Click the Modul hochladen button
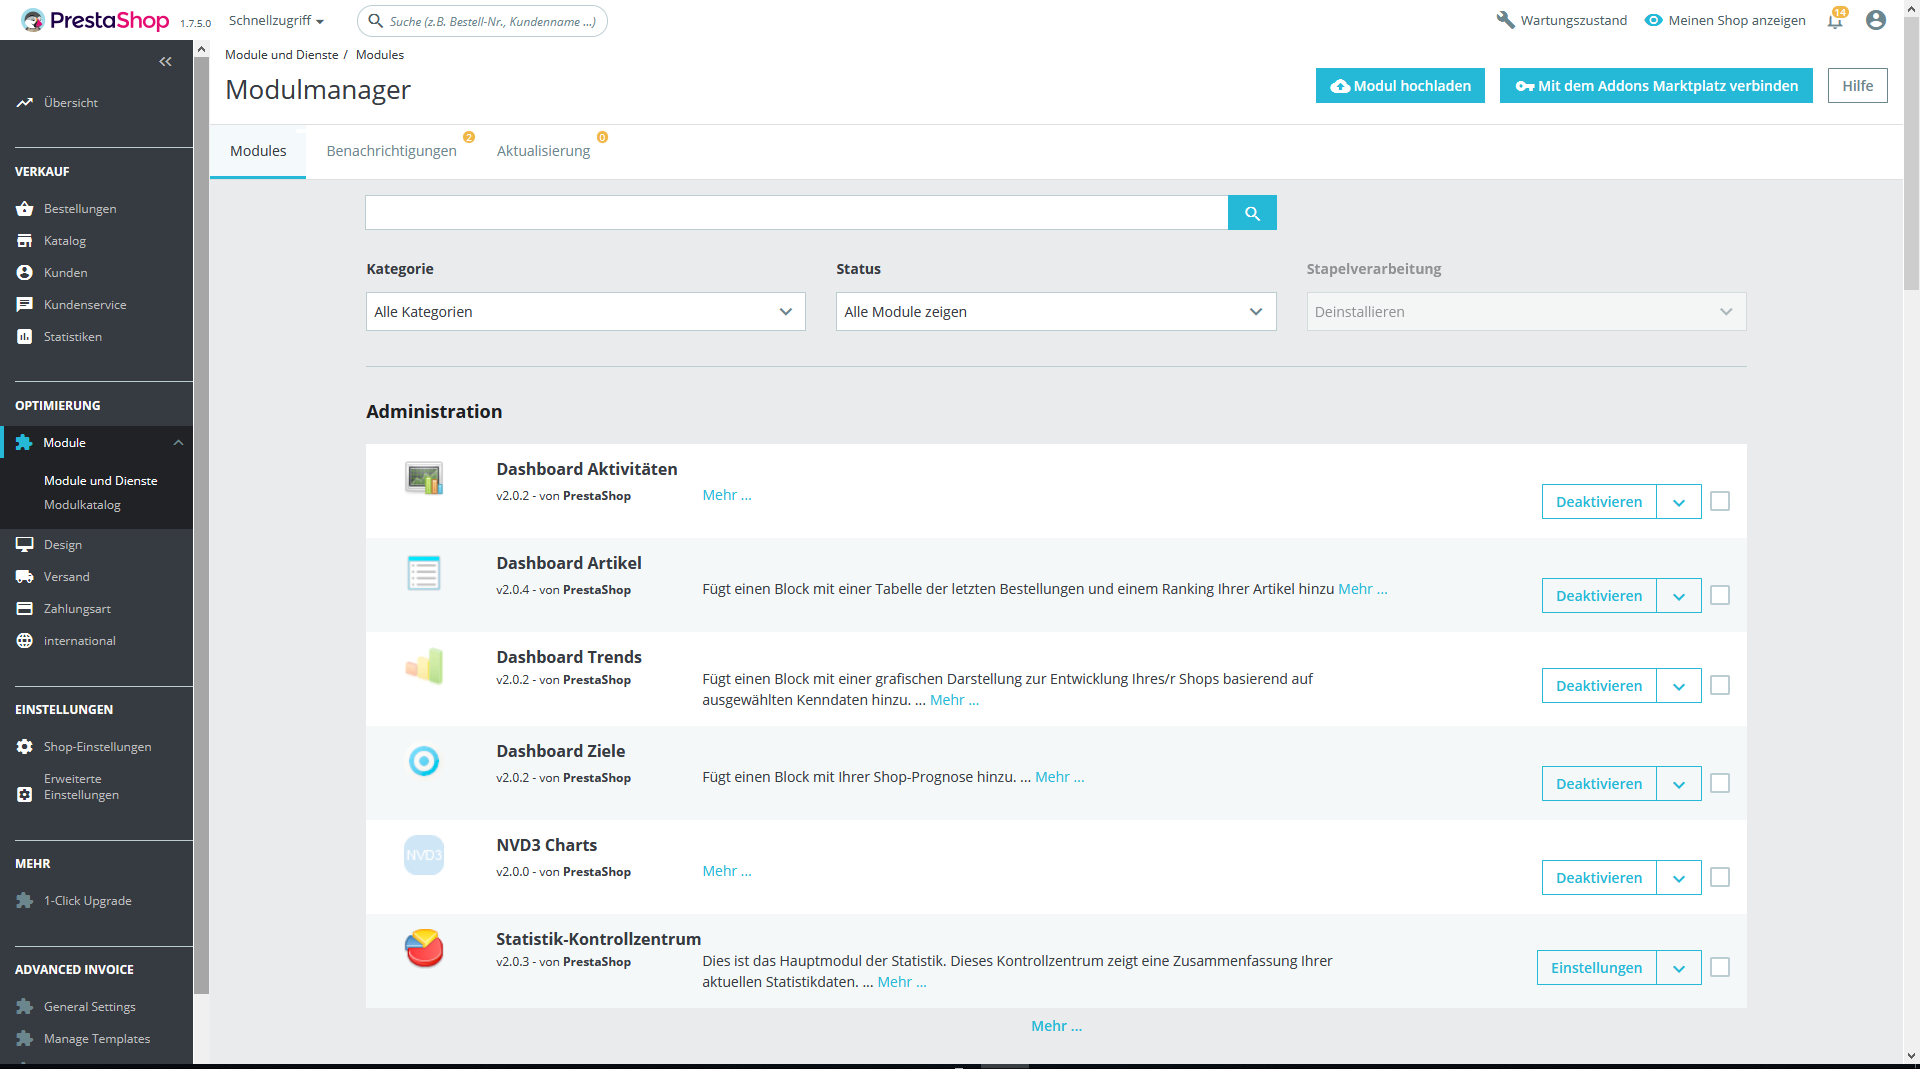The image size is (1920, 1069). (1400, 86)
